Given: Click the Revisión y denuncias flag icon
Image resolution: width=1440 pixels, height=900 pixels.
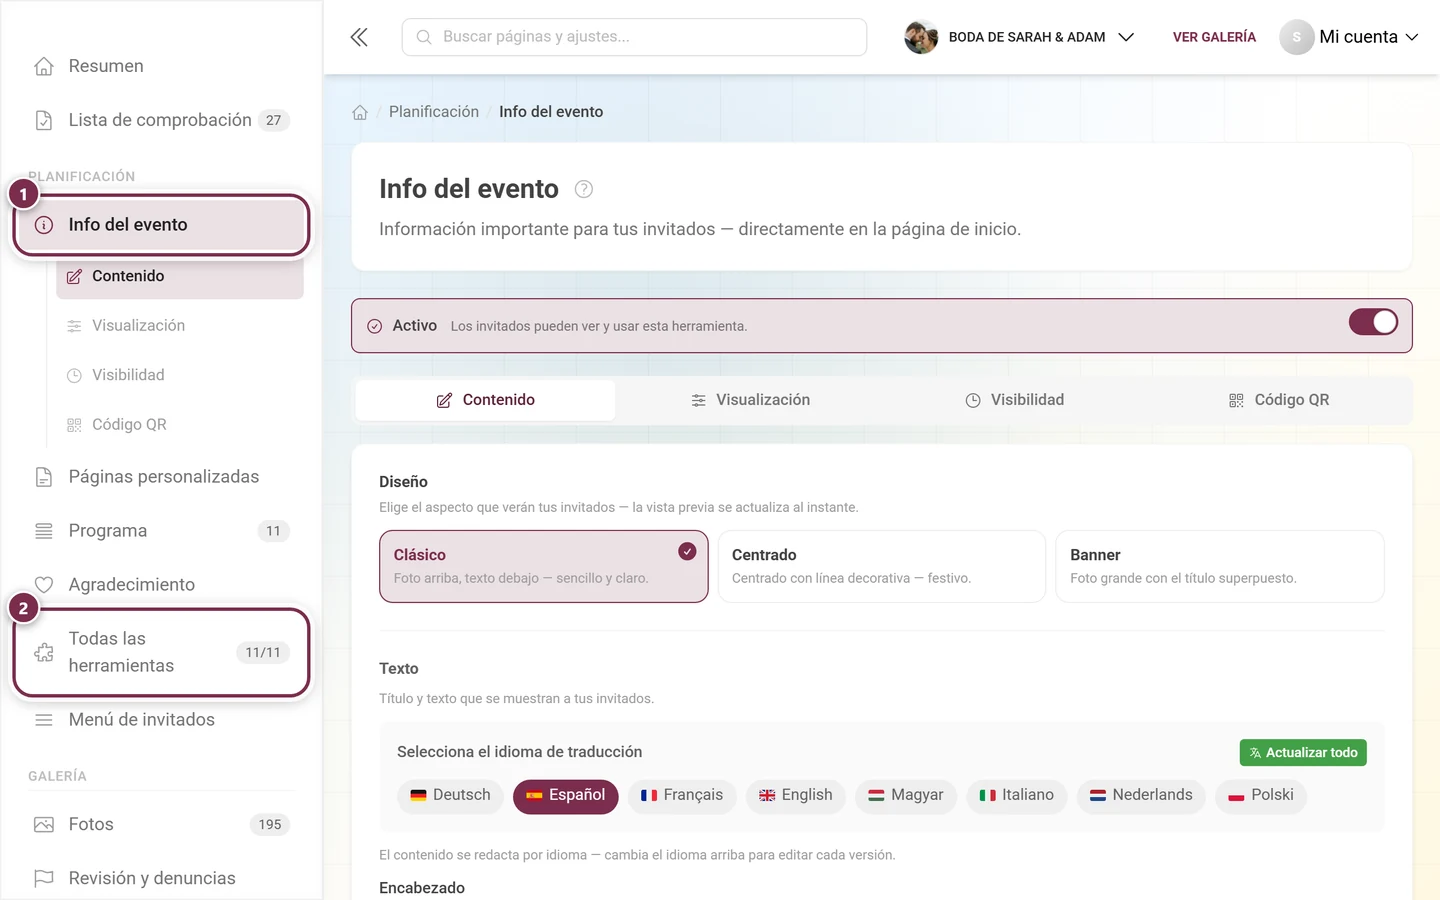Looking at the screenshot, I should point(44,879).
